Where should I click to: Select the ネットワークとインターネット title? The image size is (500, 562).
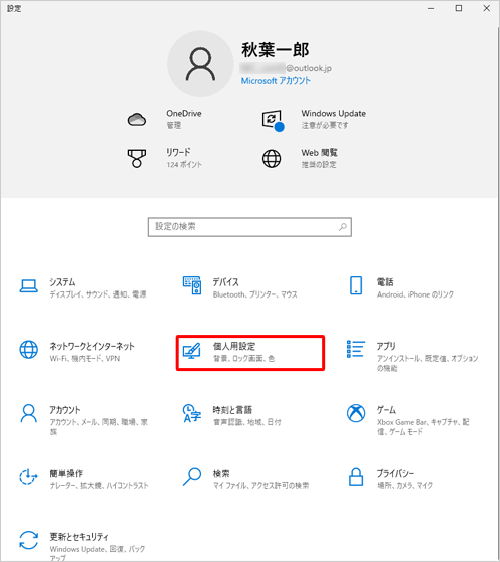pos(92,346)
